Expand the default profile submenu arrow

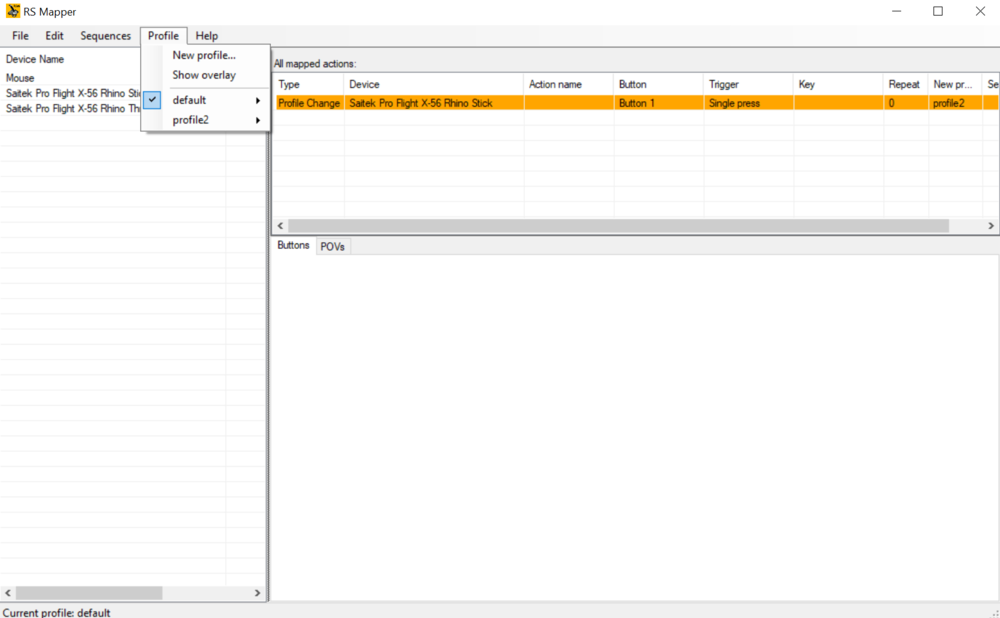(258, 101)
